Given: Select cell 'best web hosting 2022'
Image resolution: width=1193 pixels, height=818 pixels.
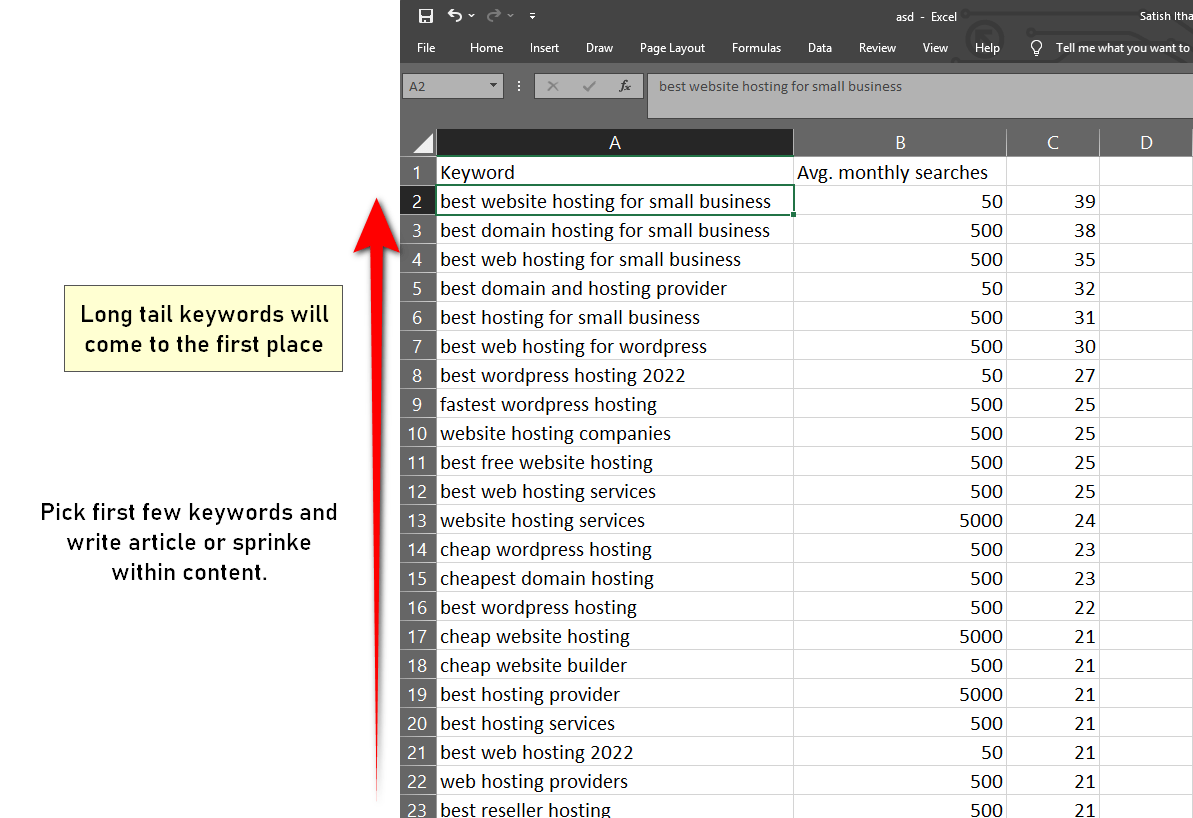Looking at the screenshot, I should 615,753.
